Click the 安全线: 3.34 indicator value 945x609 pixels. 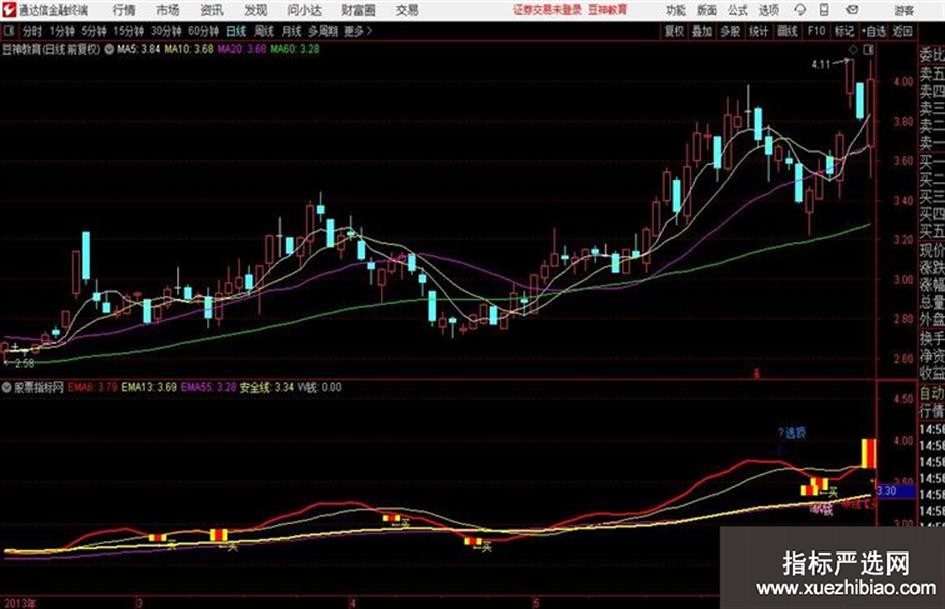pos(267,388)
